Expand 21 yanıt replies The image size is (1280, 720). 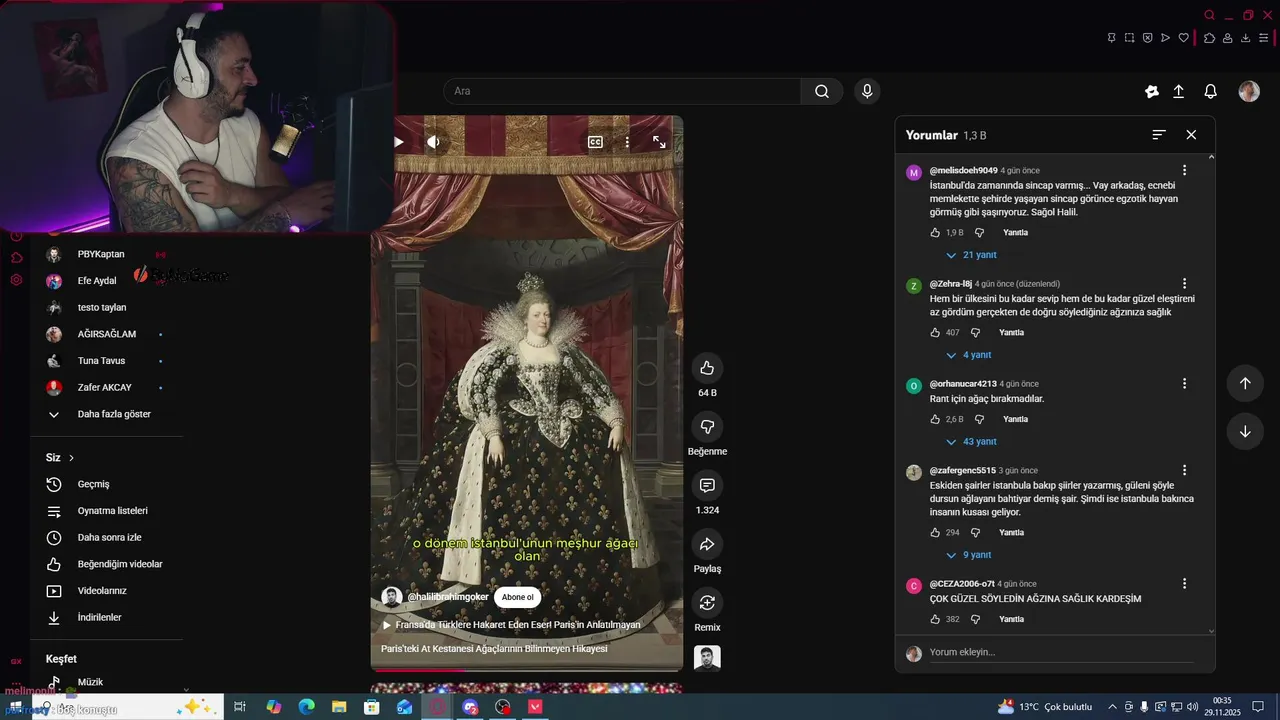[971, 255]
